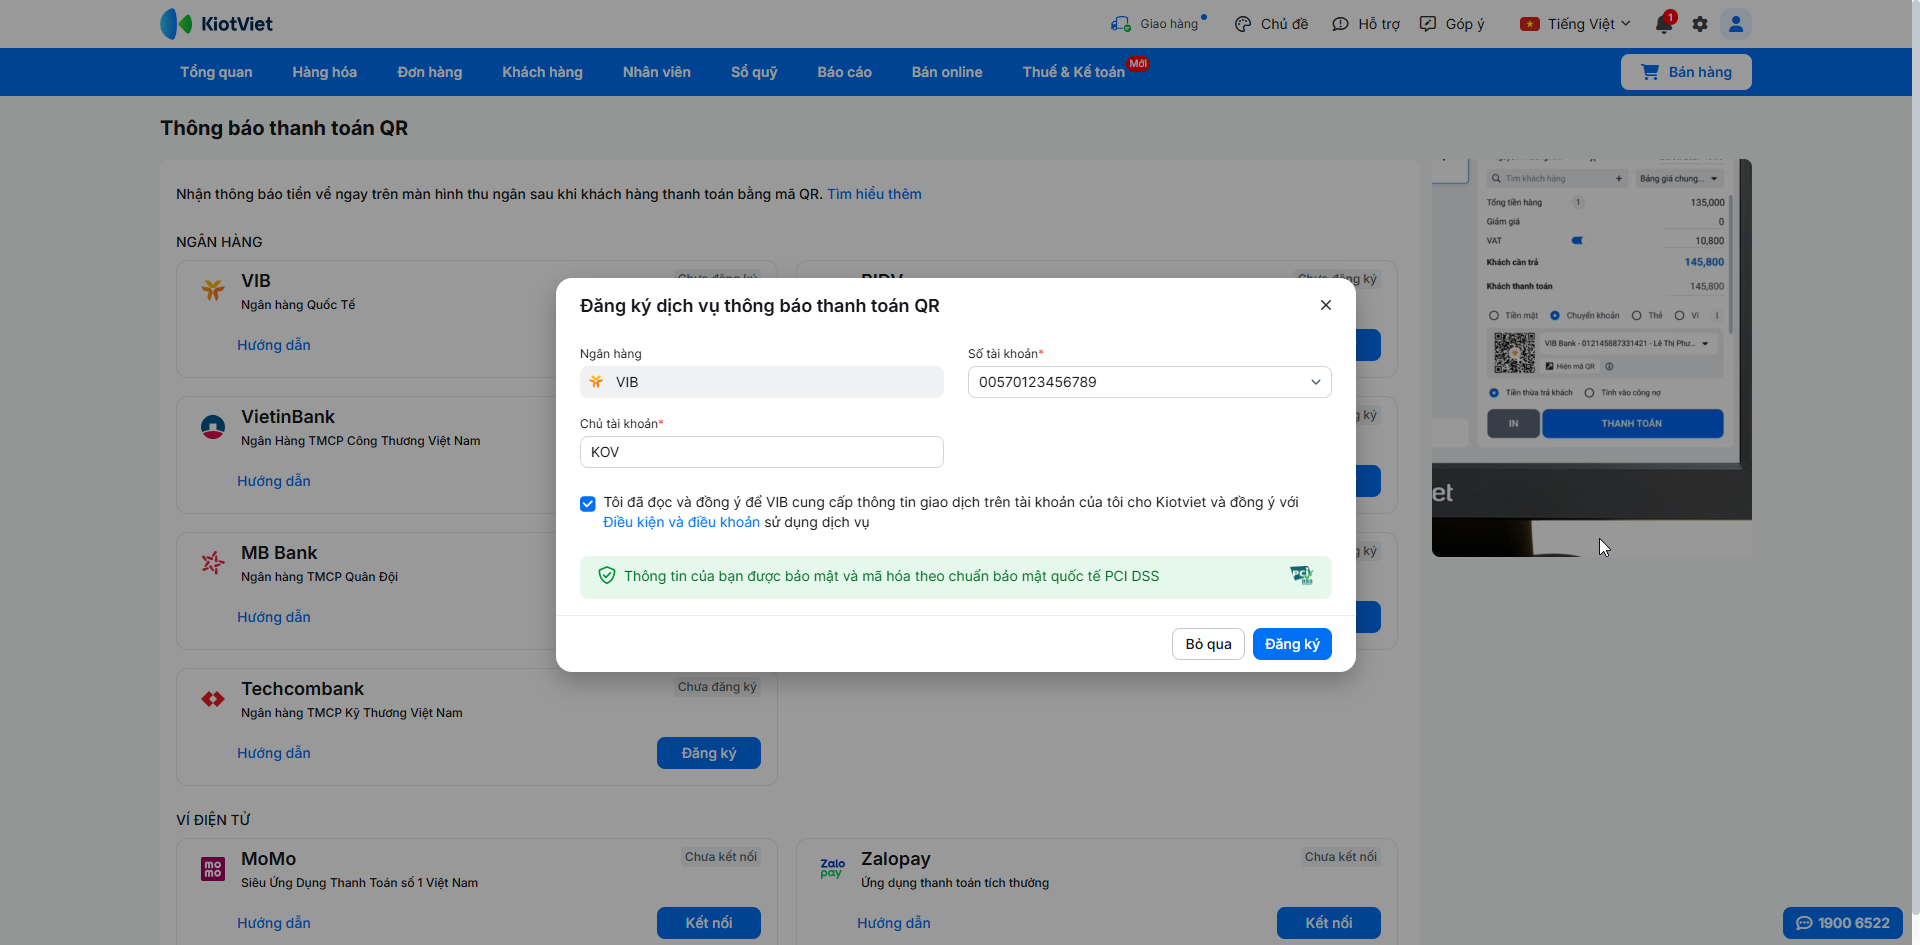Open Chủ đề theme palette
Screen dimensions: 1920x945
point(1243,24)
